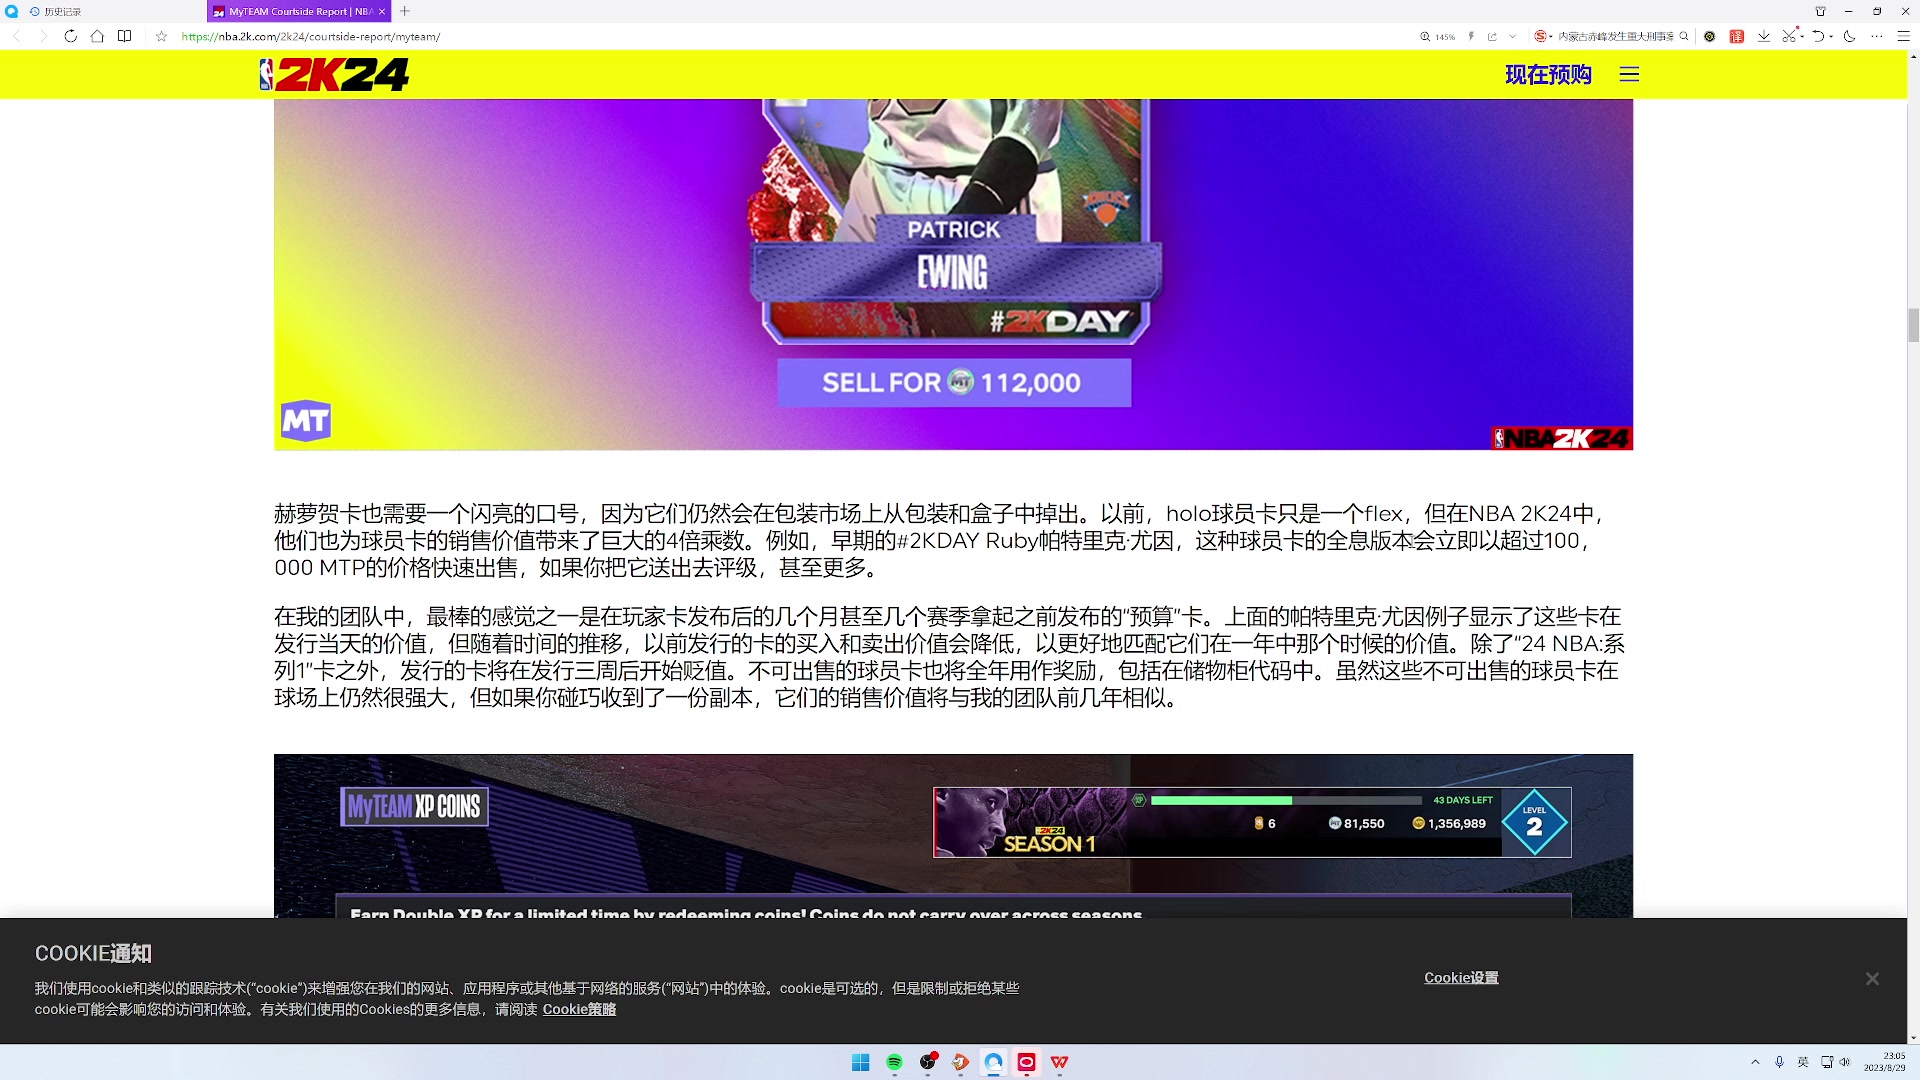Screen dimensions: 1920x1080
Task: Go back to the previous page
Action: [x=17, y=36]
